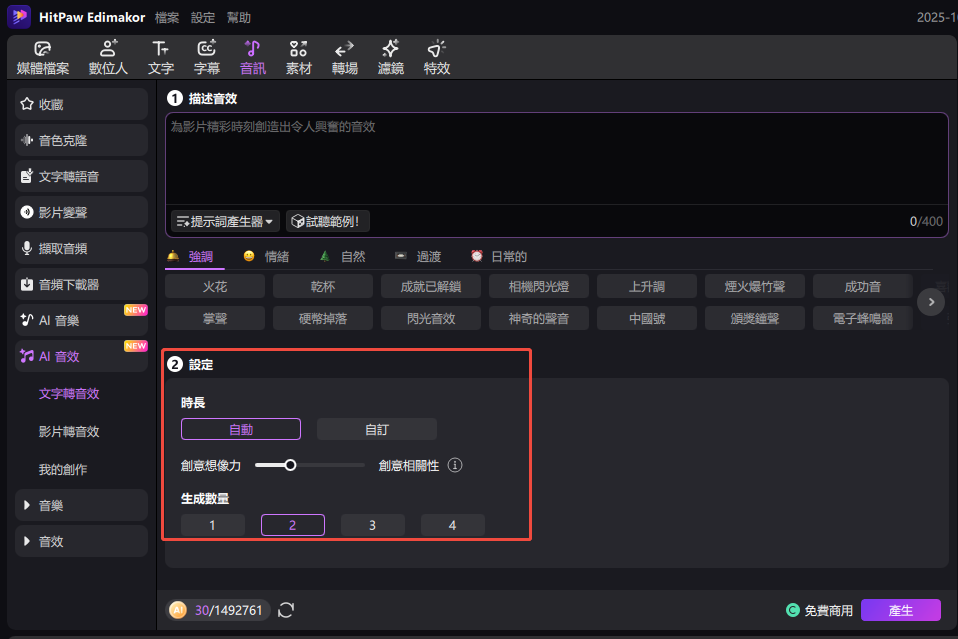
Task: Click the 試聽範例 sample button
Action: pos(328,221)
